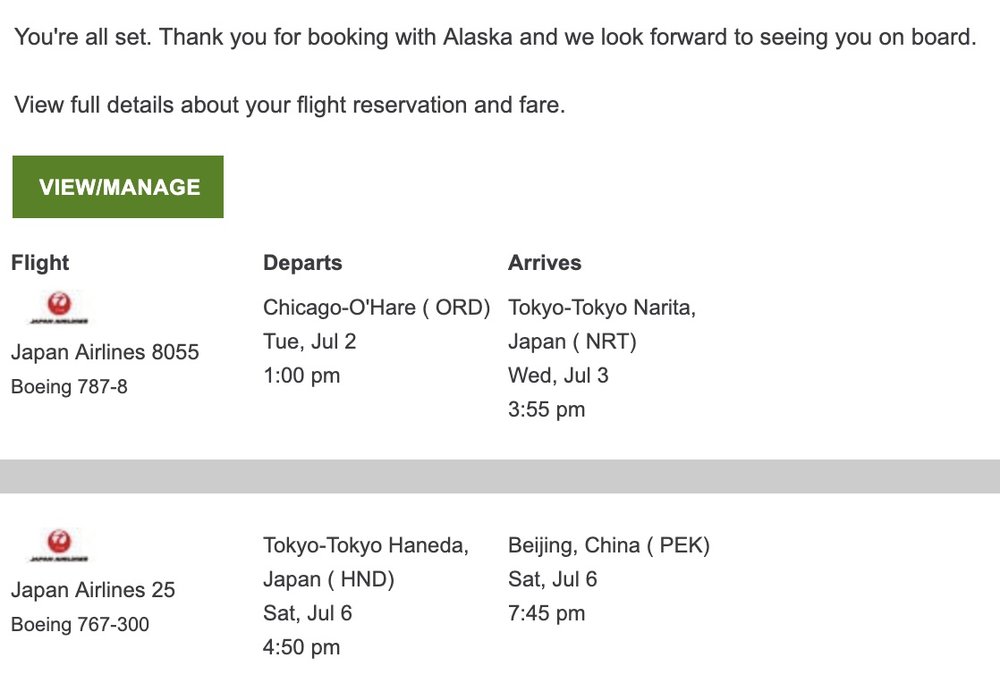1000x683 pixels.
Task: Click the Wed, Jul 3 arrival date
Action: (x=558, y=376)
